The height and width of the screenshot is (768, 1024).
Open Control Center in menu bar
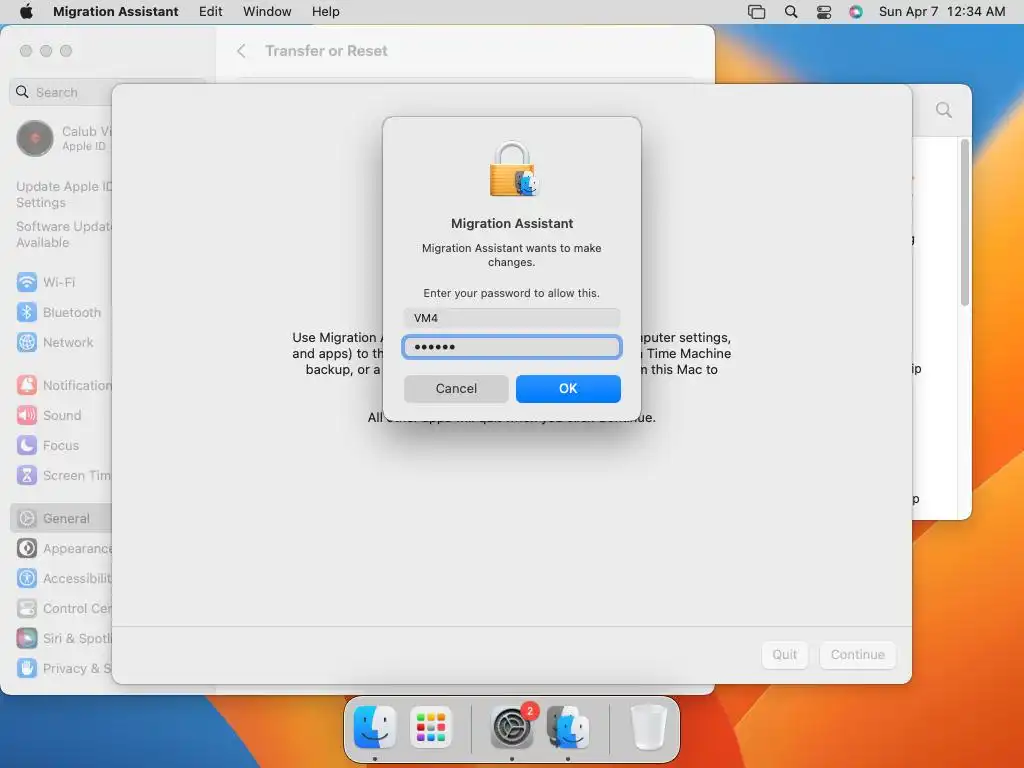pos(824,12)
